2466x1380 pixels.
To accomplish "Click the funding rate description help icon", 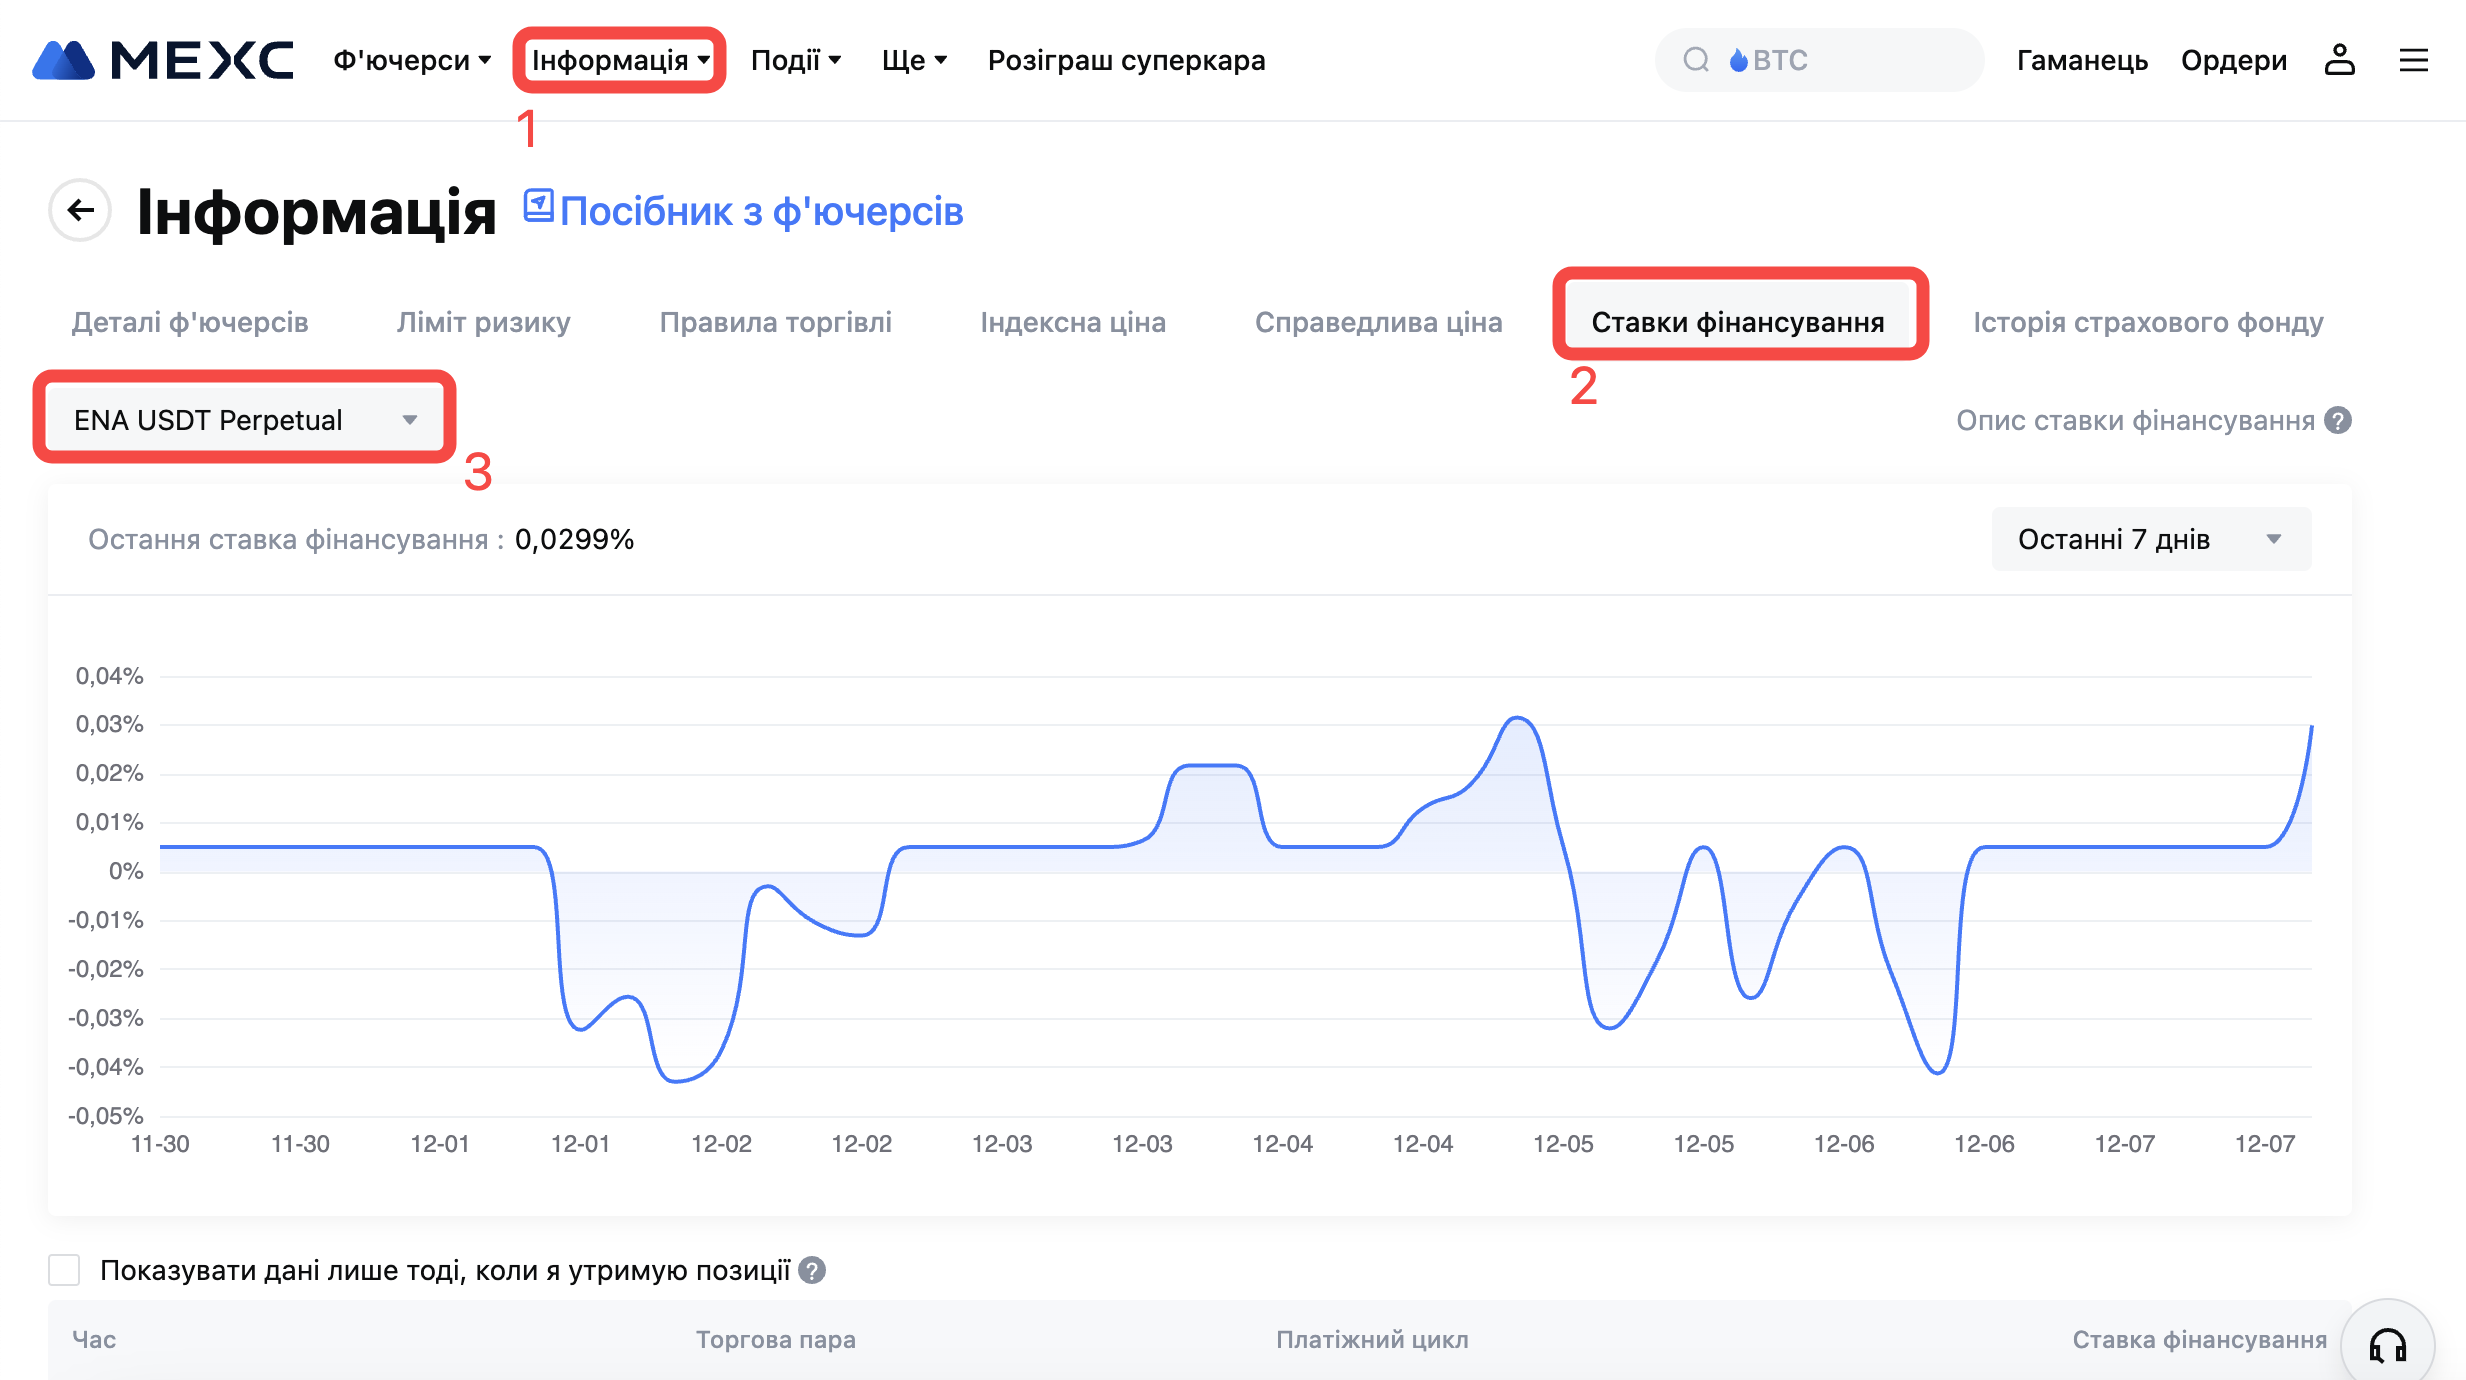I will coord(2338,420).
